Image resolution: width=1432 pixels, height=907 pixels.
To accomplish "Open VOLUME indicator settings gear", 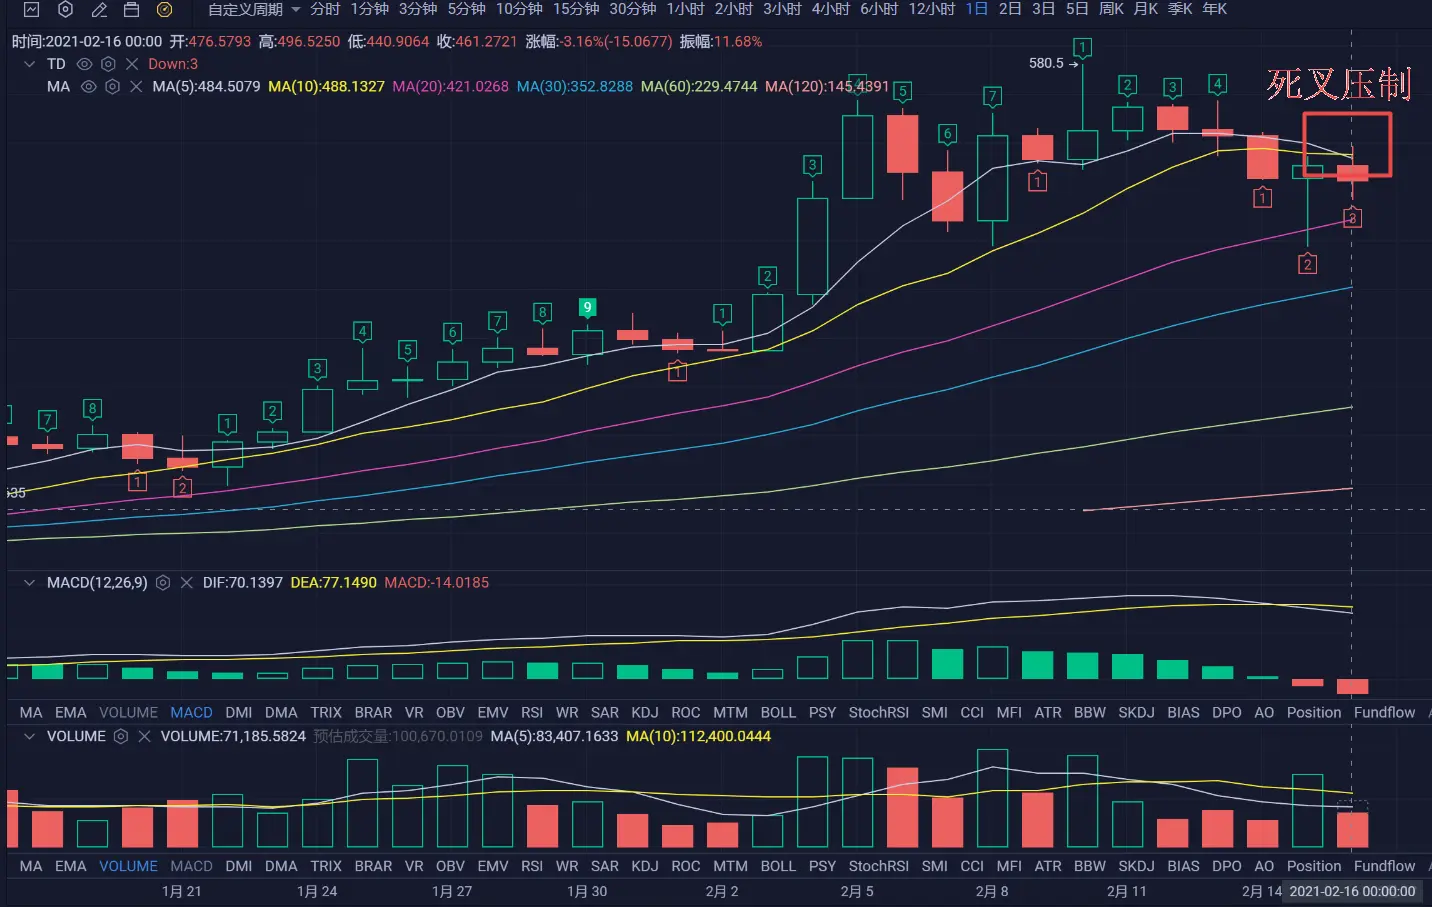I will click(x=121, y=736).
